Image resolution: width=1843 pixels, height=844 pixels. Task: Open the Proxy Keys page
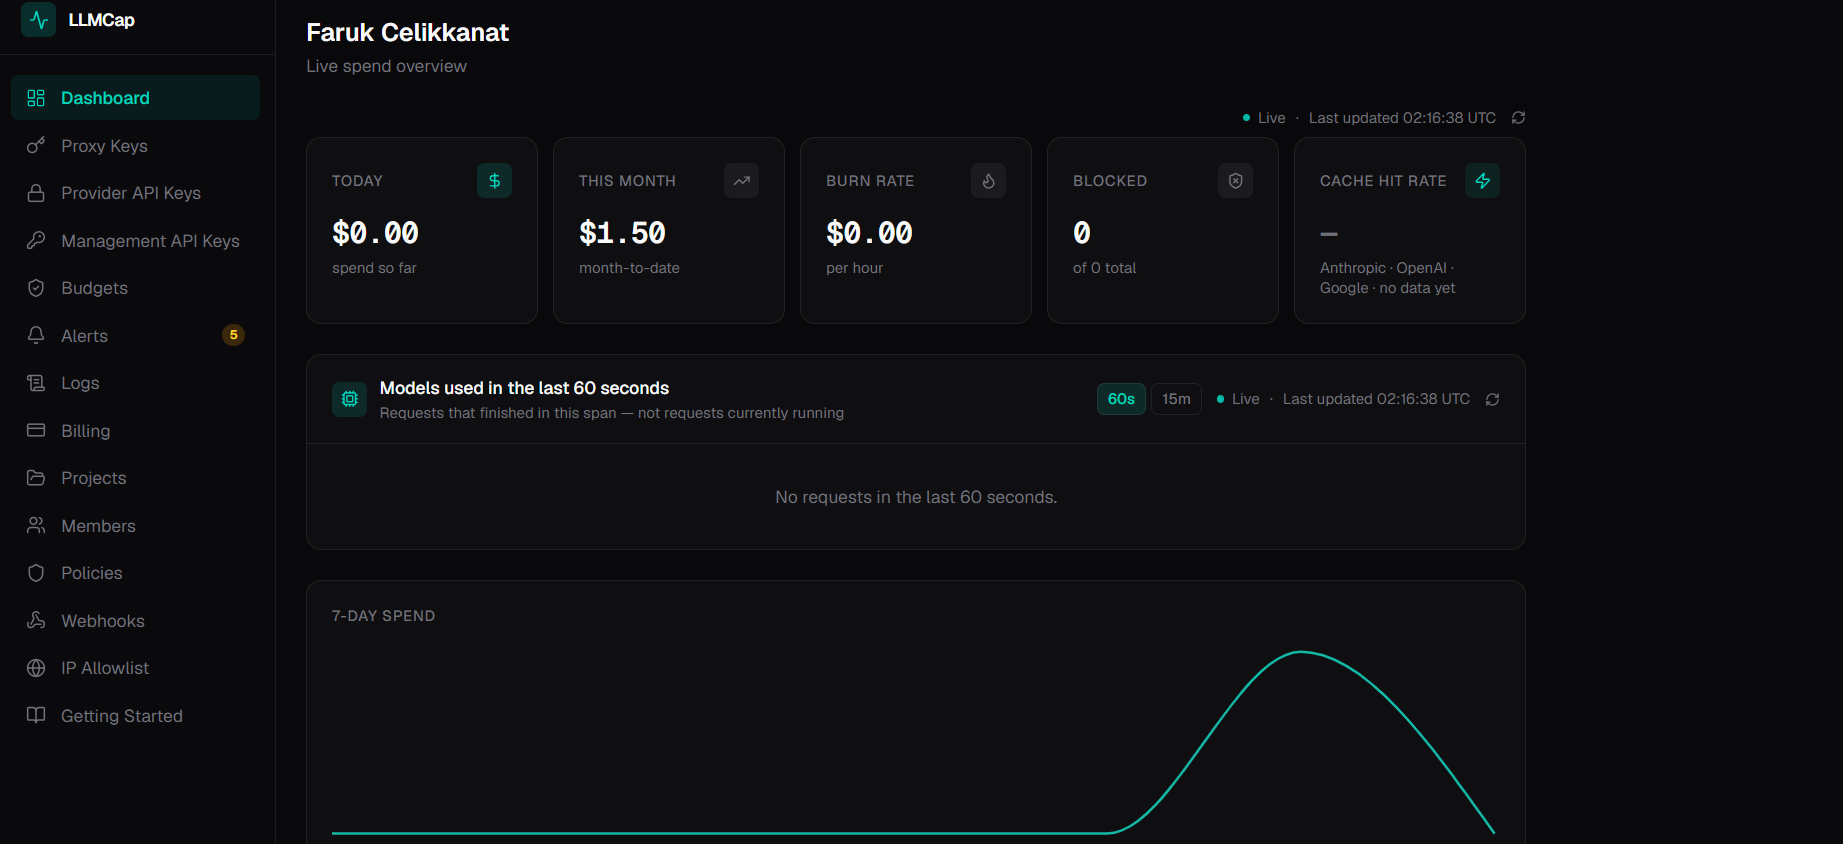point(135,146)
